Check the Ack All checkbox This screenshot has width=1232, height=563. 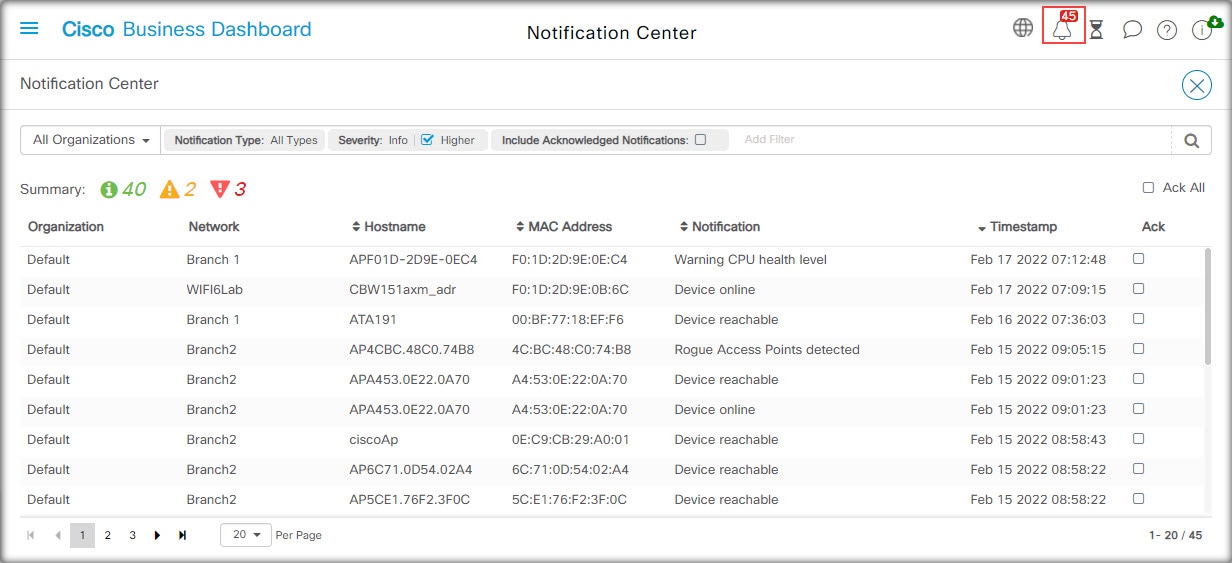1149,188
